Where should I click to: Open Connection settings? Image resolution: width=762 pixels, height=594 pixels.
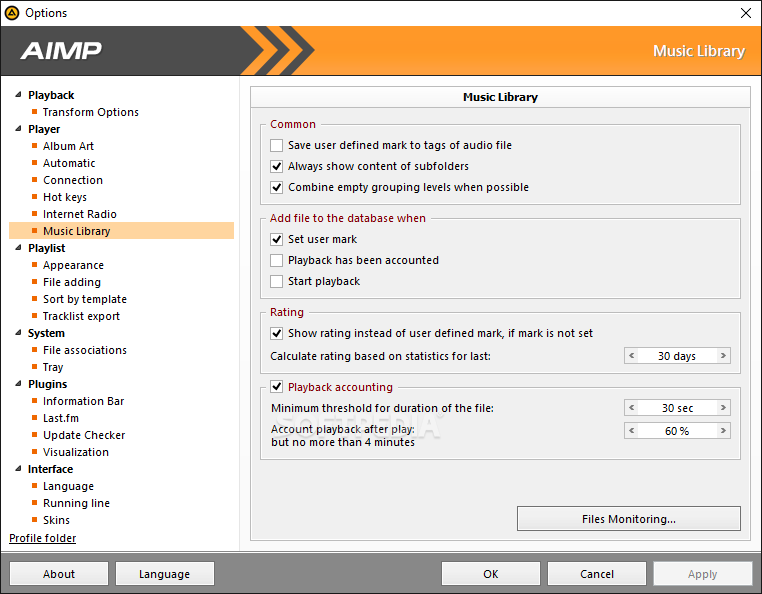(73, 180)
